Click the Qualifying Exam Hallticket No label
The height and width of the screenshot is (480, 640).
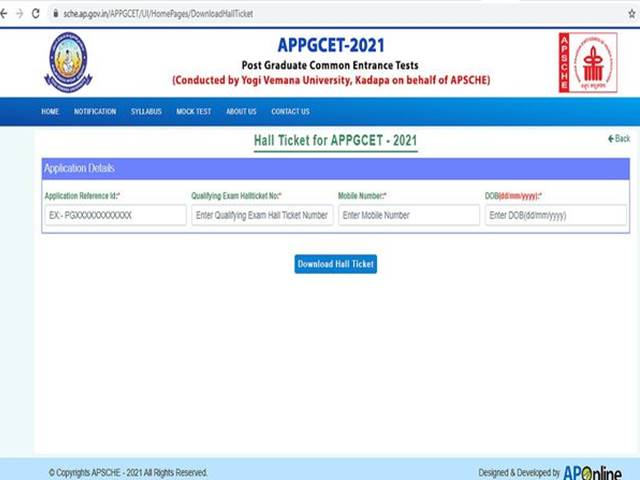[236, 196]
